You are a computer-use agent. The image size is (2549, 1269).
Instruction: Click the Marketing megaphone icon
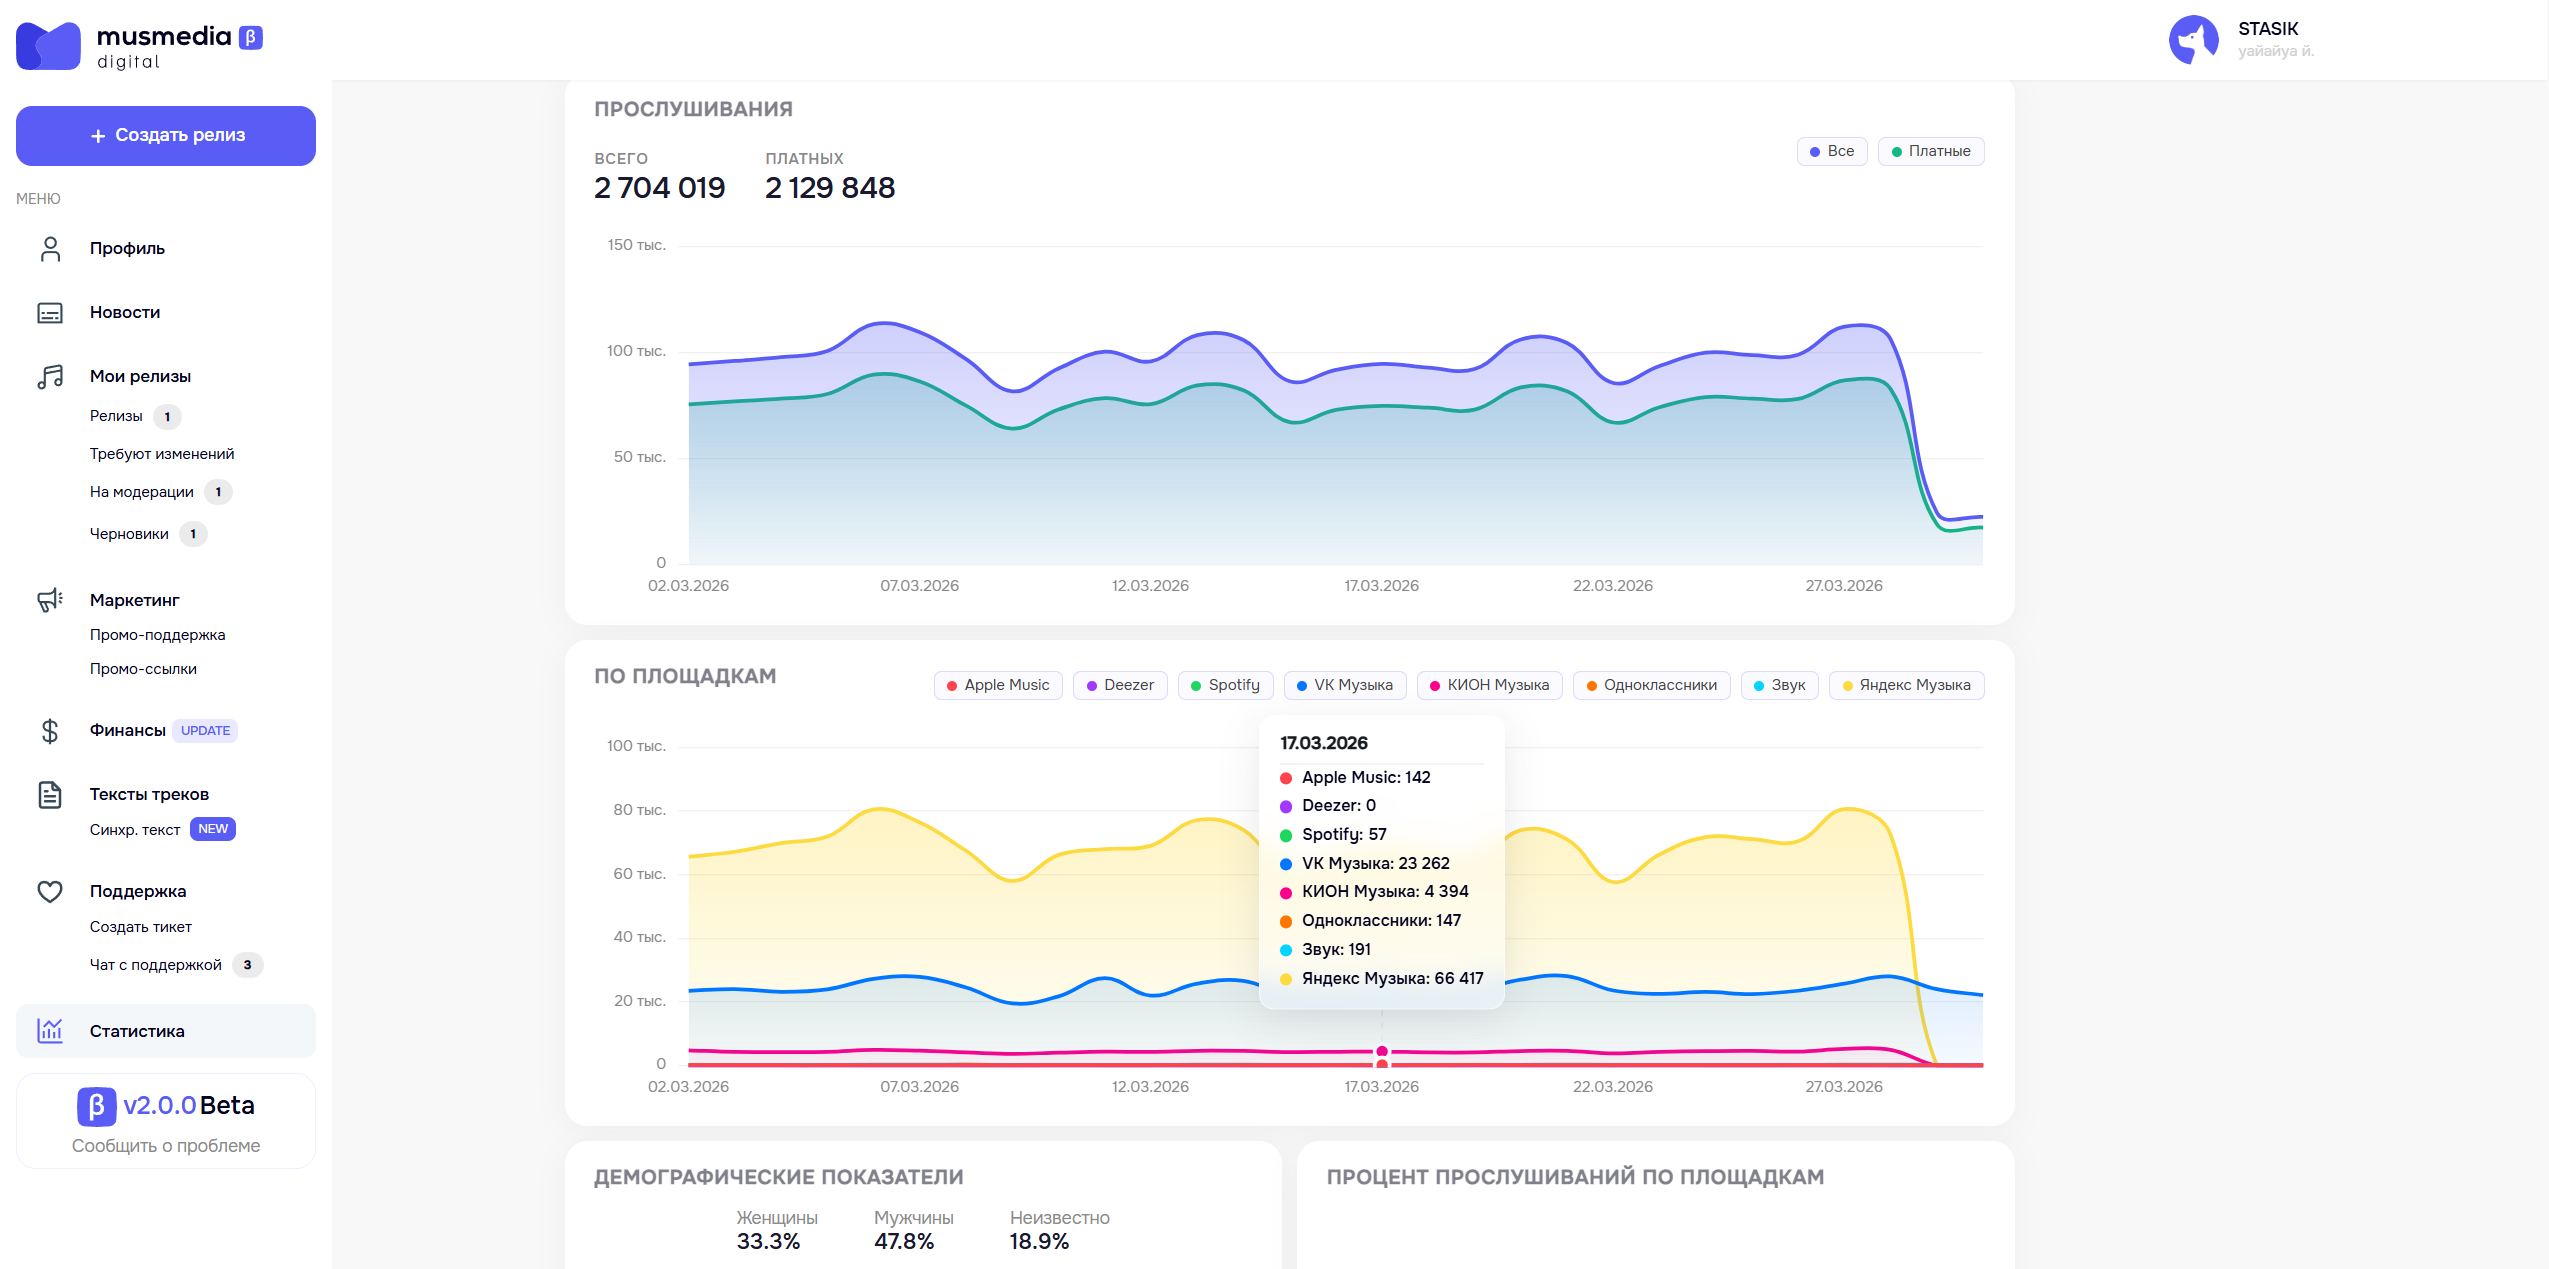pyautogui.click(x=50, y=600)
